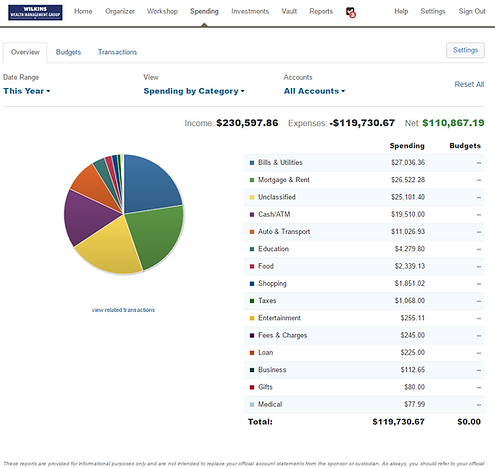Click the blue Bills & Utilities legend square

[x=252, y=163]
